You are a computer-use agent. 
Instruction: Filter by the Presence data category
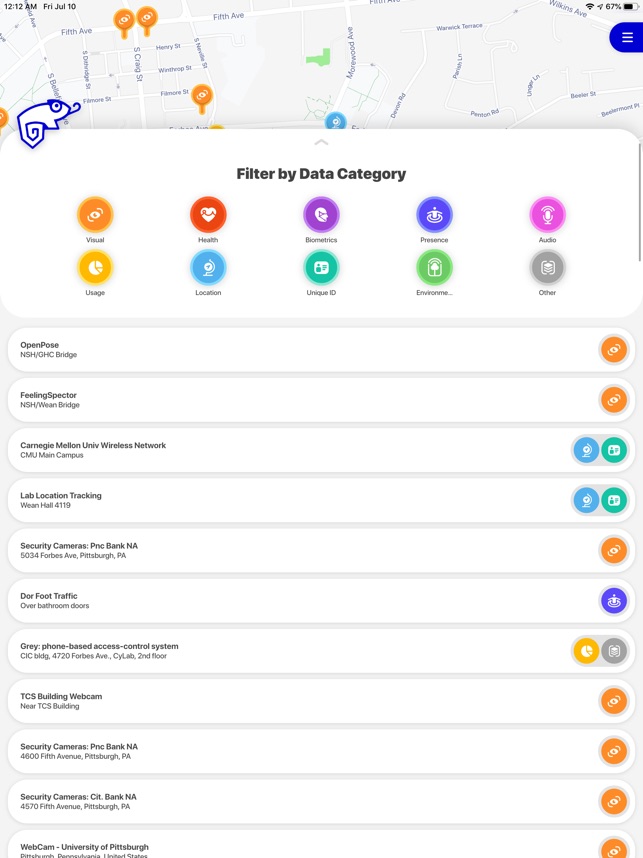click(434, 214)
